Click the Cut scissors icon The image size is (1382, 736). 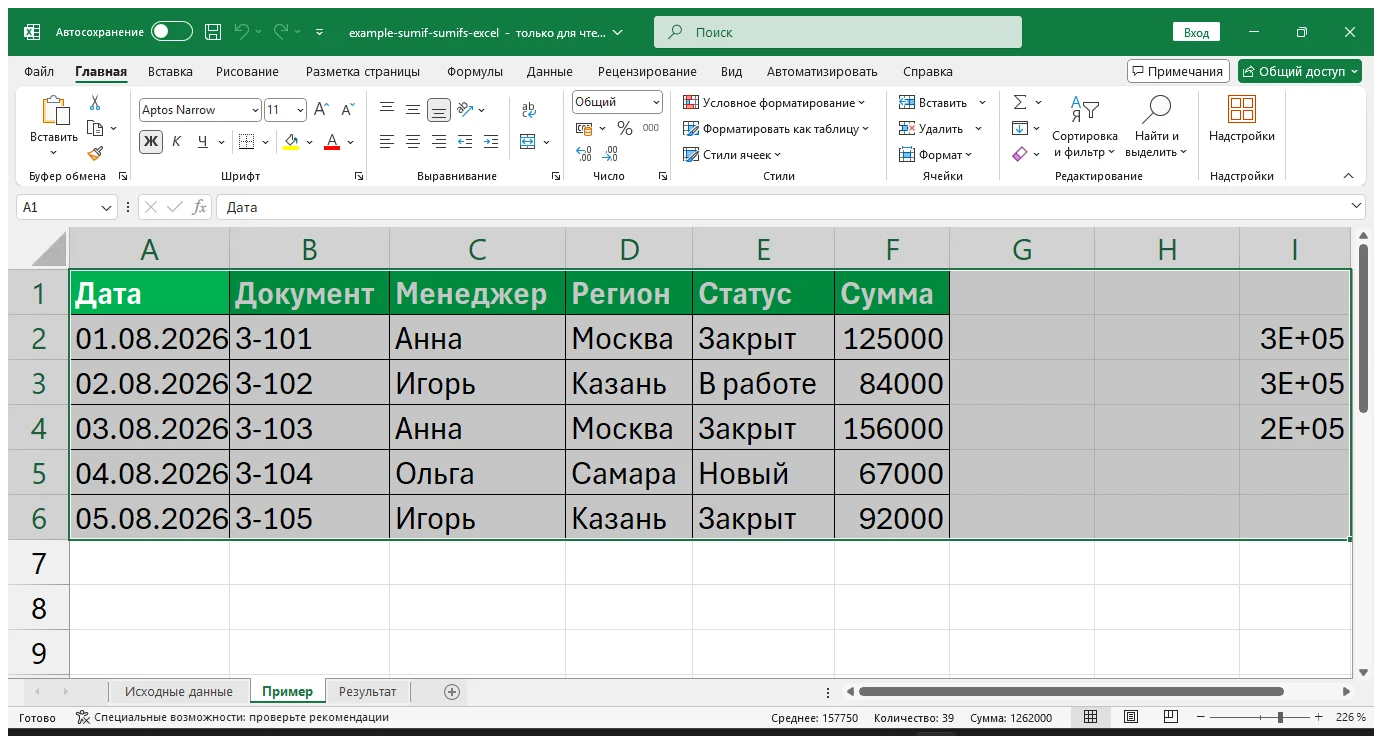[95, 102]
